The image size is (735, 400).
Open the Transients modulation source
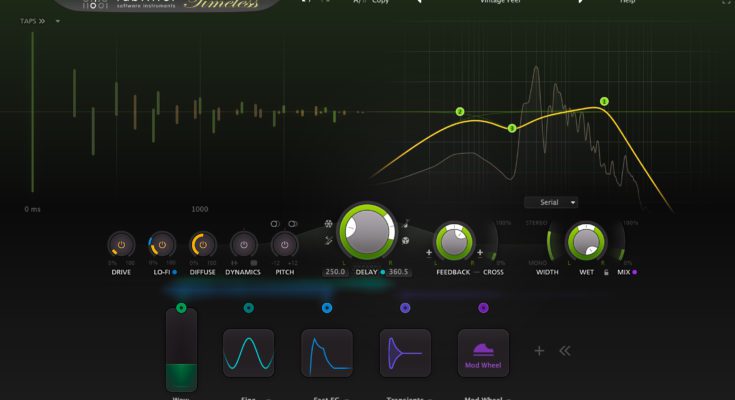405,353
